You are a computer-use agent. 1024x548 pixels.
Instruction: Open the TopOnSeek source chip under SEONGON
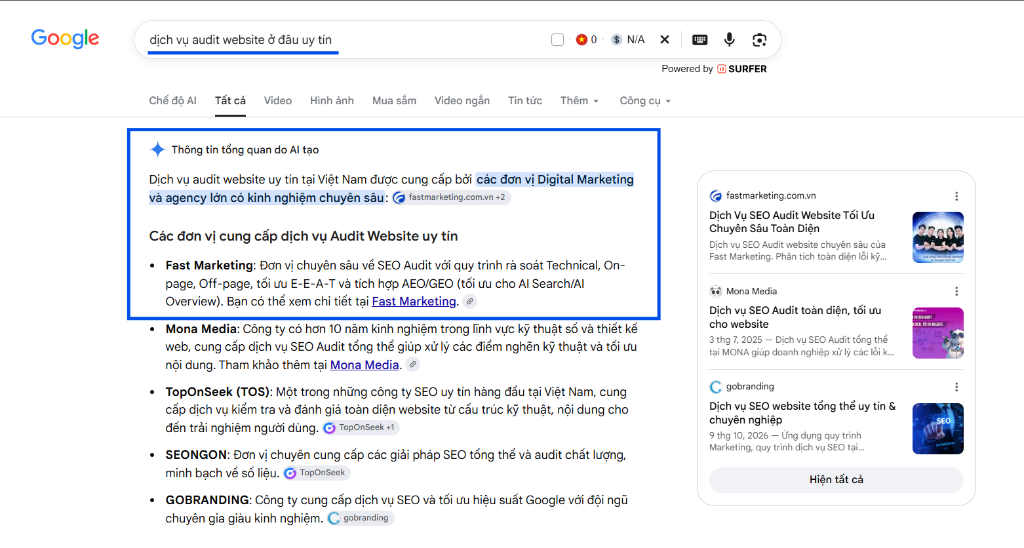[x=316, y=473]
